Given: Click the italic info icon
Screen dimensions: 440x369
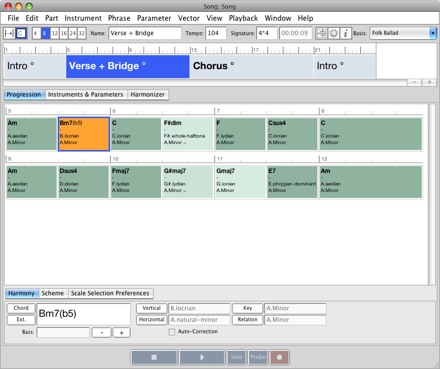Looking at the screenshot, I should (346, 33).
